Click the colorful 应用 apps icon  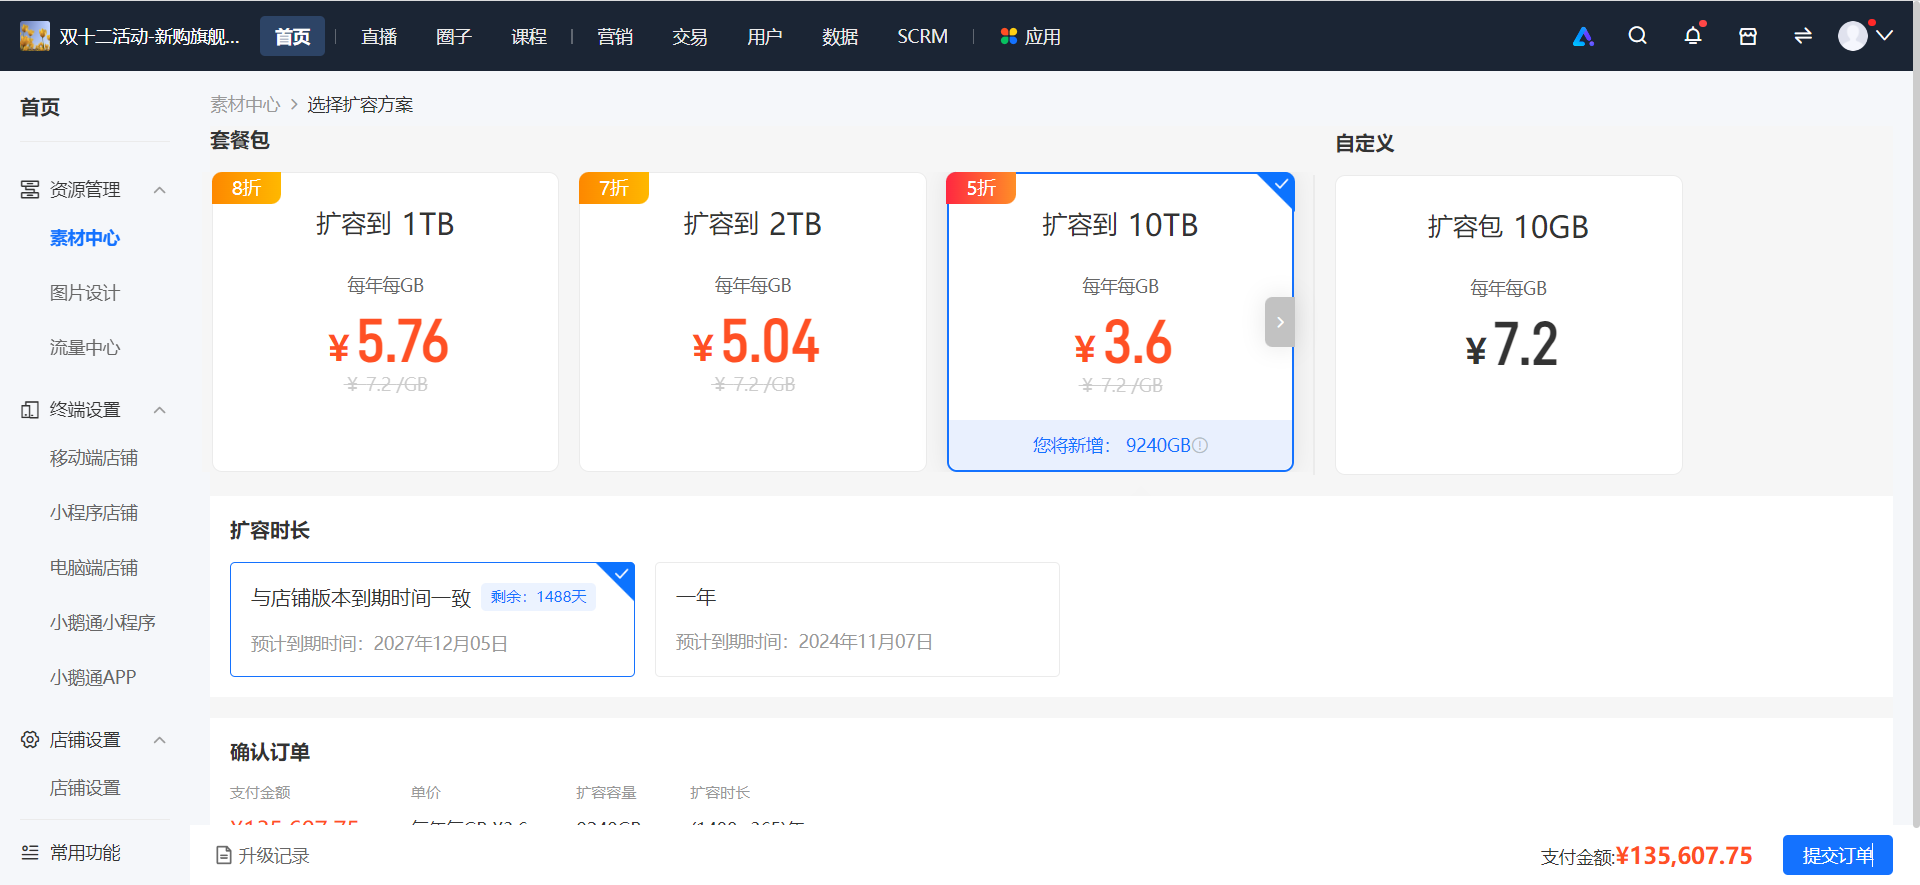[x=1008, y=36]
